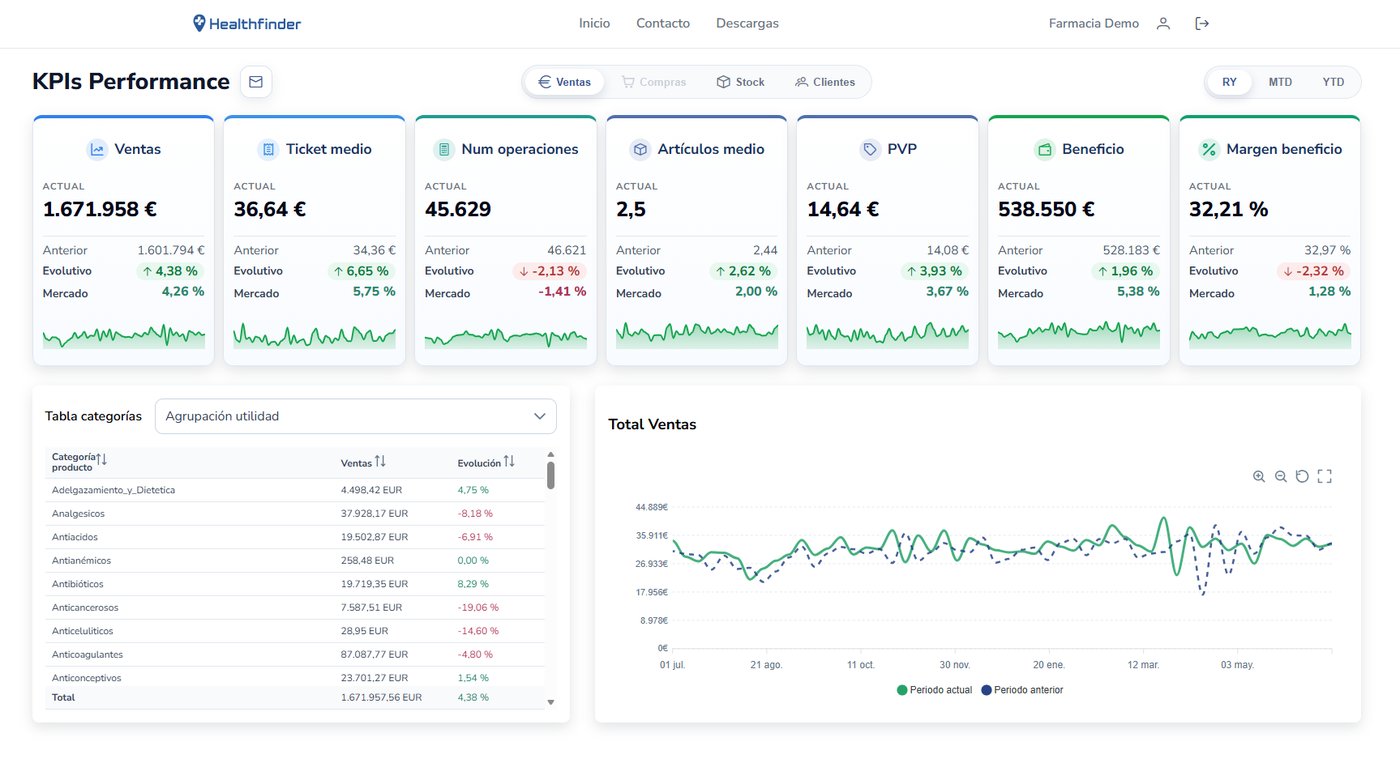The height and width of the screenshot is (763, 1400).
Task: Click the Ticket medio receipt icon
Action: 268,149
